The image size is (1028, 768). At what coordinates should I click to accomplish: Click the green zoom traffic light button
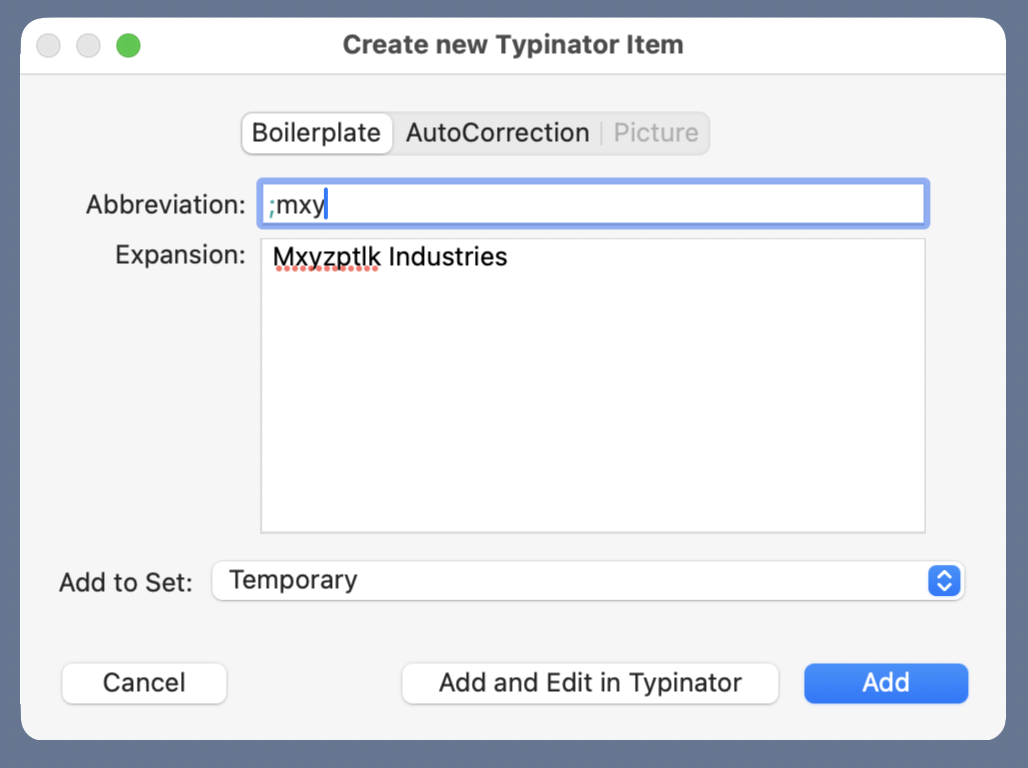pyautogui.click(x=128, y=45)
